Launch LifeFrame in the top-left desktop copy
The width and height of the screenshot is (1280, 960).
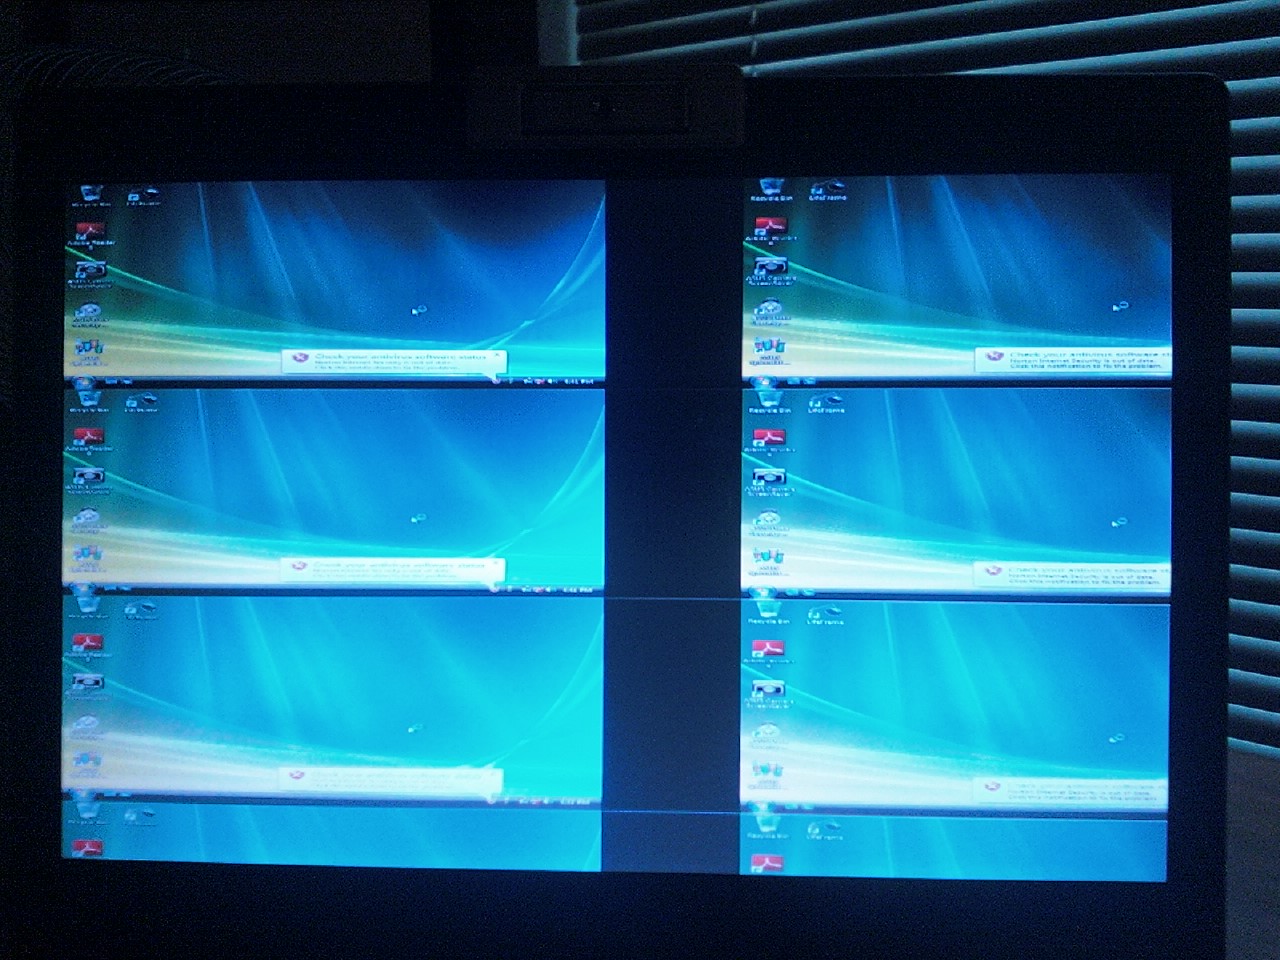coord(144,194)
